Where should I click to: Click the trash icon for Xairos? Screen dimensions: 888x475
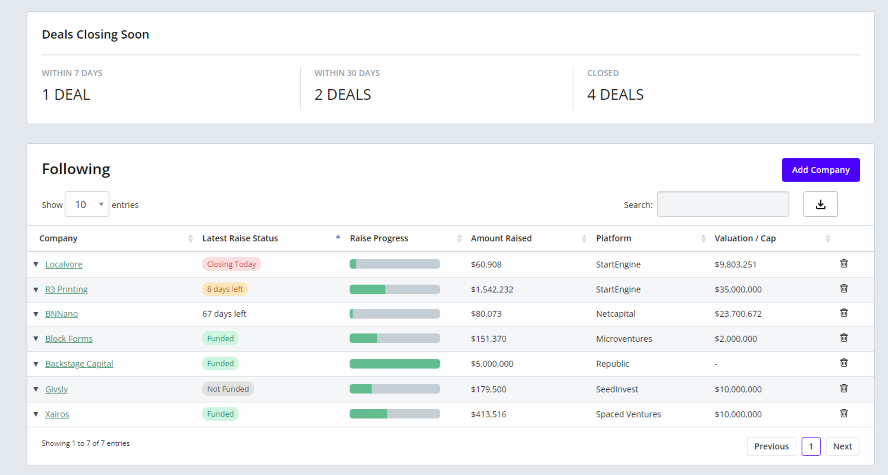coord(843,413)
